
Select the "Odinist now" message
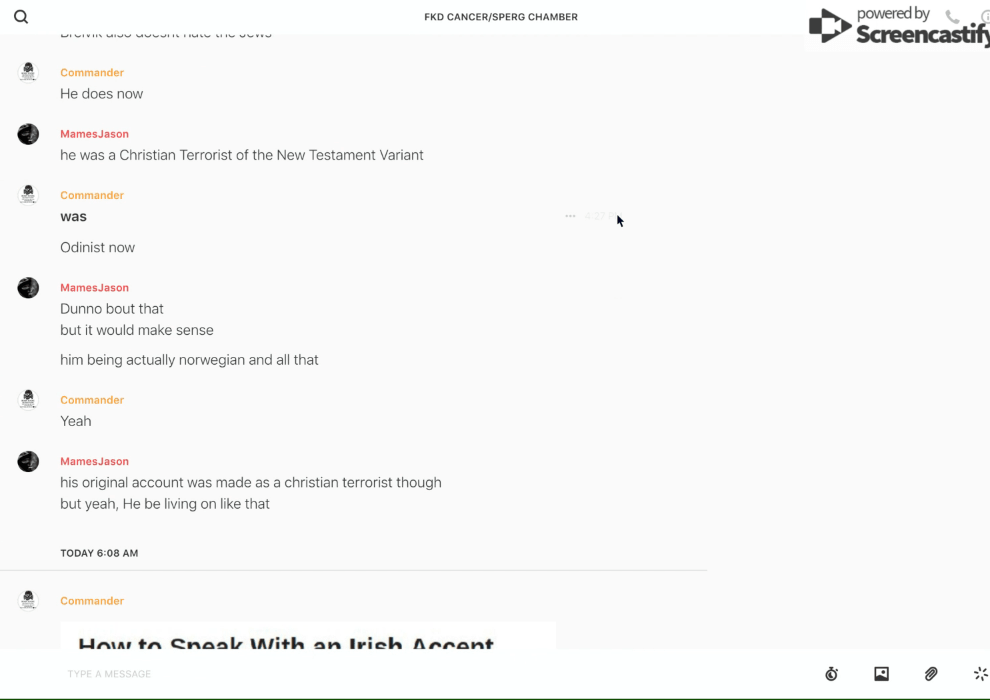click(98, 247)
